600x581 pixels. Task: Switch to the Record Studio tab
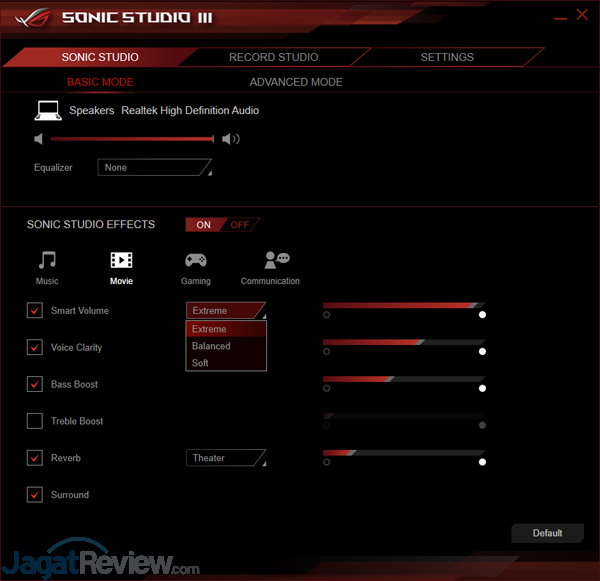pyautogui.click(x=274, y=57)
